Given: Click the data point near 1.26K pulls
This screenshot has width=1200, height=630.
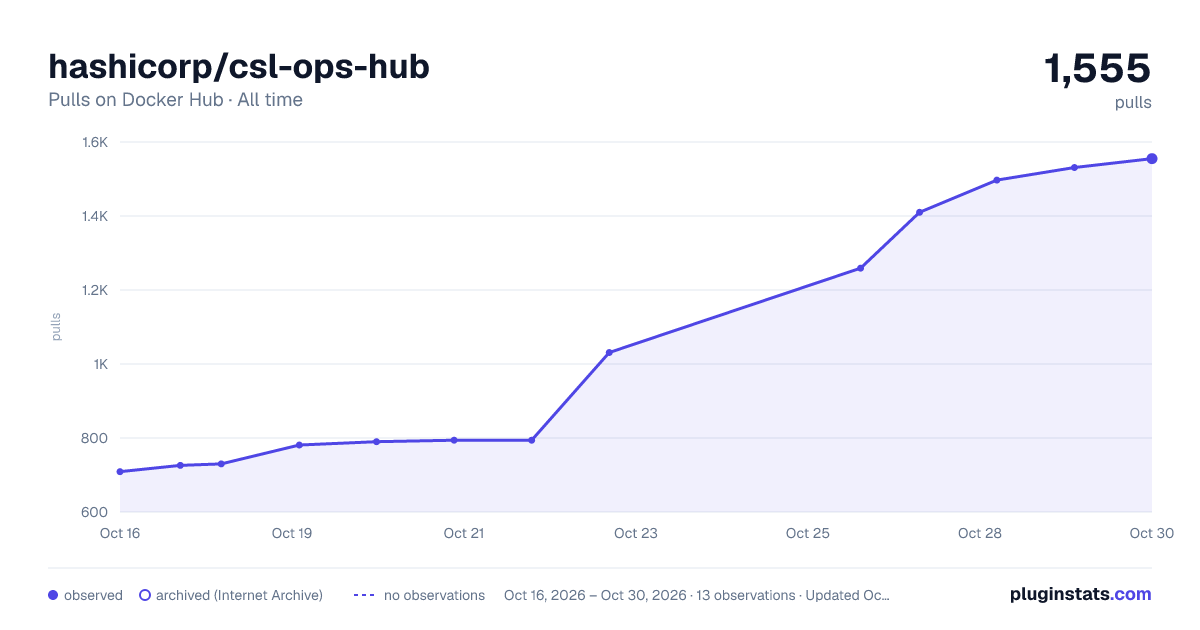Looking at the screenshot, I should pyautogui.click(x=860, y=268).
